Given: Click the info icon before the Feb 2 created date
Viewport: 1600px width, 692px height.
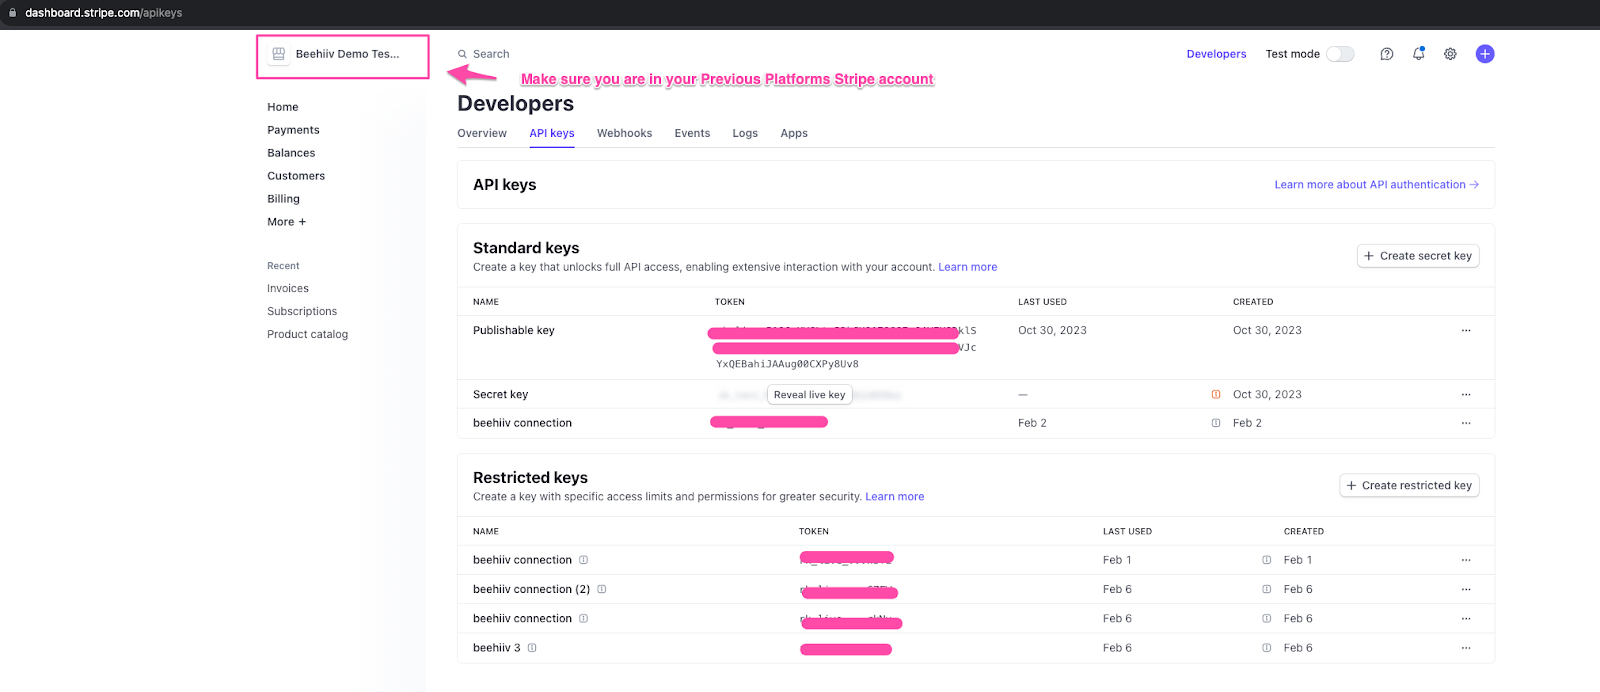Looking at the screenshot, I should [x=1216, y=423].
